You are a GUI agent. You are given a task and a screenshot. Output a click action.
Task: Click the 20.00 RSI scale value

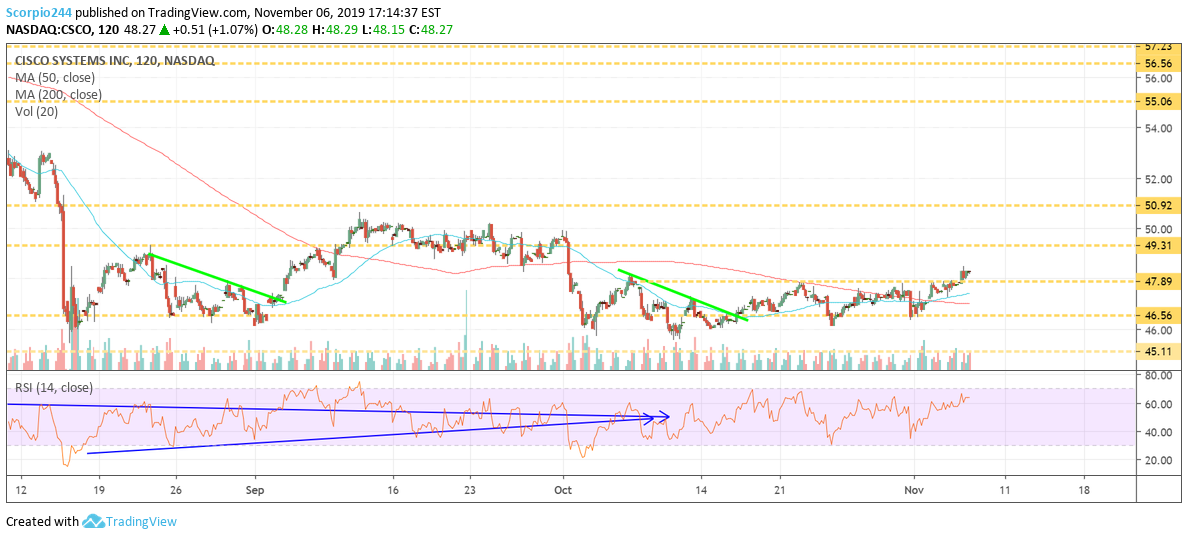tap(1158, 461)
